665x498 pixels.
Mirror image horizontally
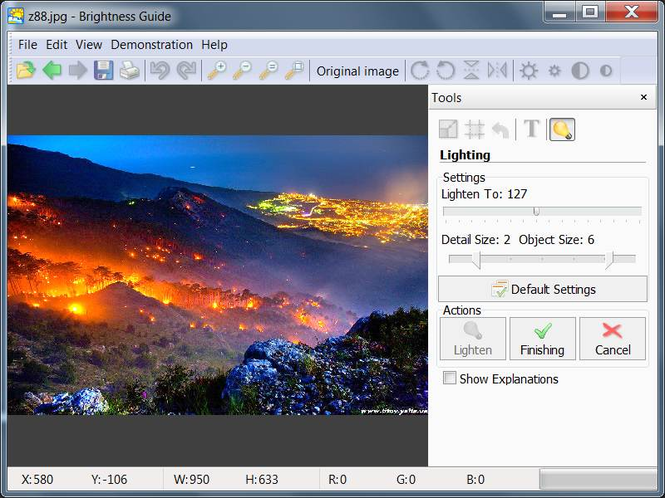(497, 70)
